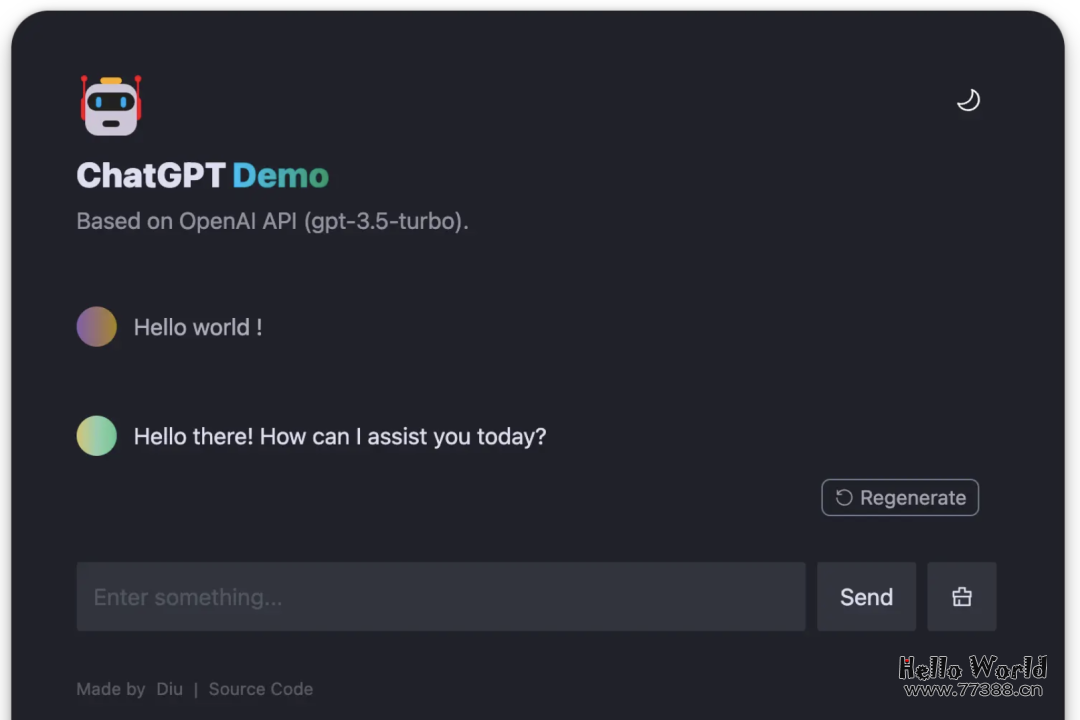Toggle dark mode with the moon icon
This screenshot has height=720, width=1080.
968,100
